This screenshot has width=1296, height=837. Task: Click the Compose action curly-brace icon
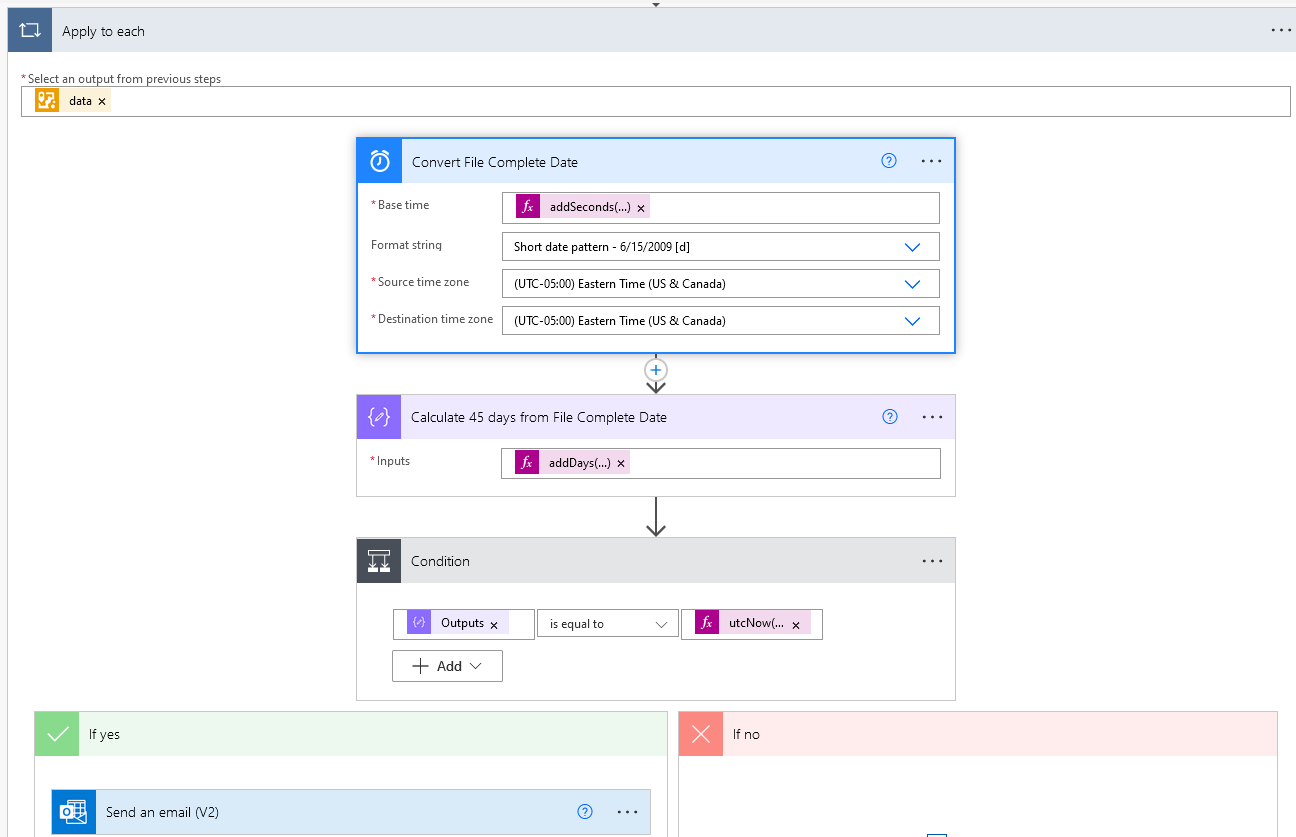tap(379, 417)
